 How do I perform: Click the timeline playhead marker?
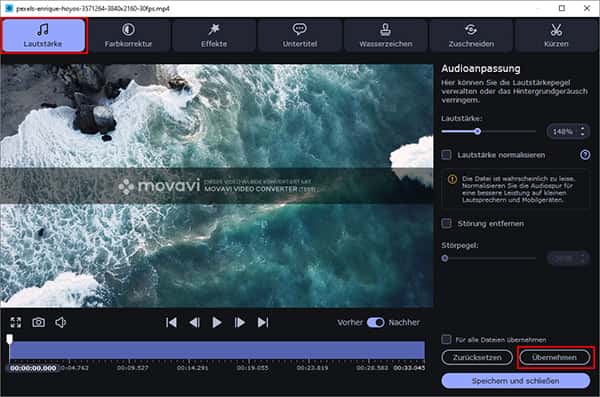(x=10, y=339)
